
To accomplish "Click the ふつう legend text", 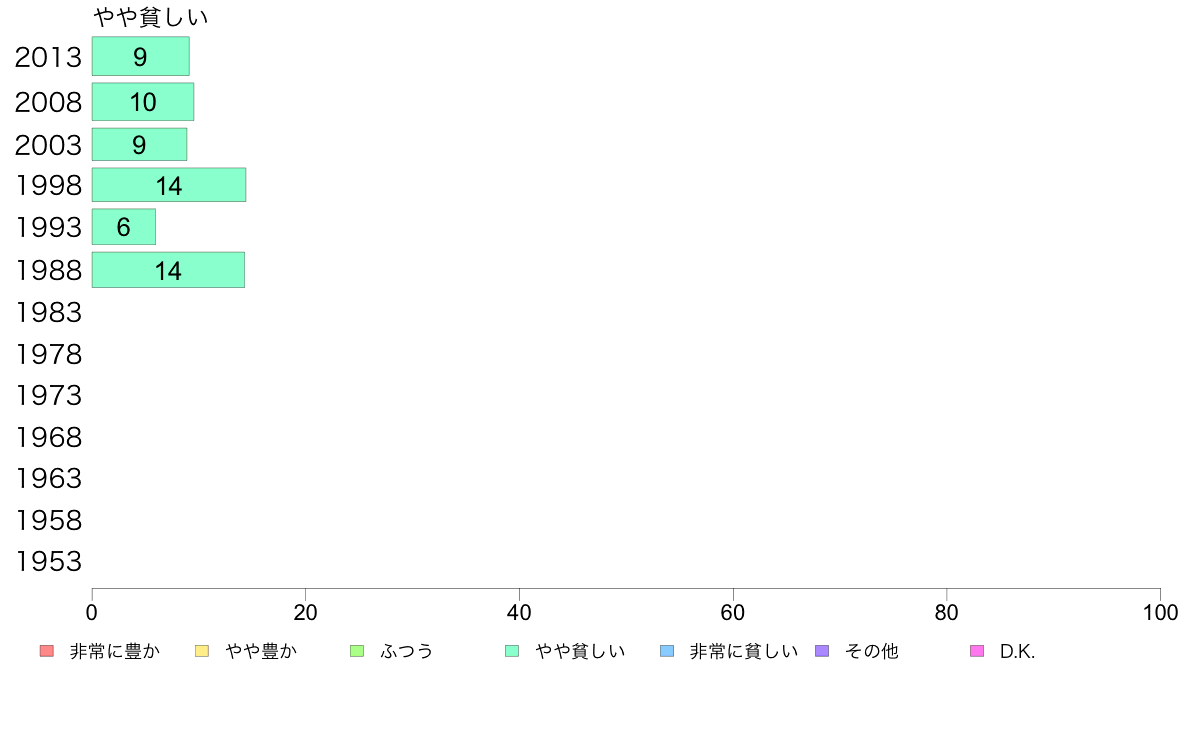I will point(406,651).
